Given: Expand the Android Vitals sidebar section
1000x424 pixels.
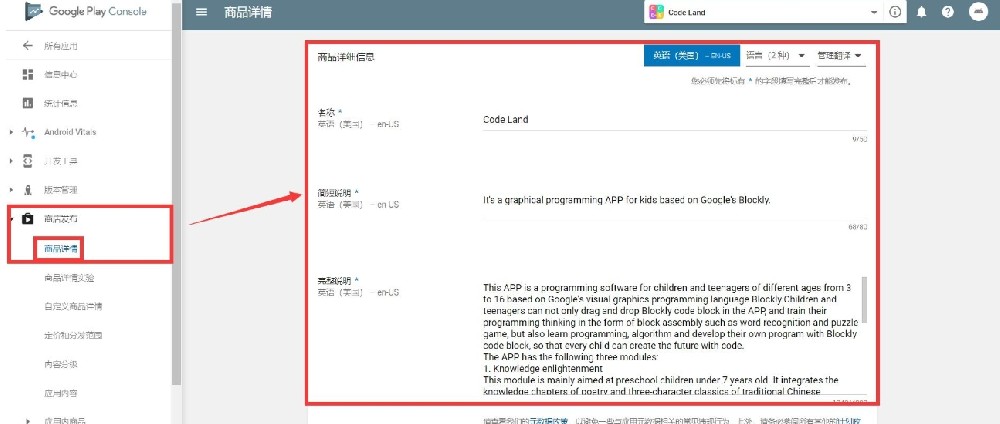Looking at the screenshot, I should (x=11, y=132).
